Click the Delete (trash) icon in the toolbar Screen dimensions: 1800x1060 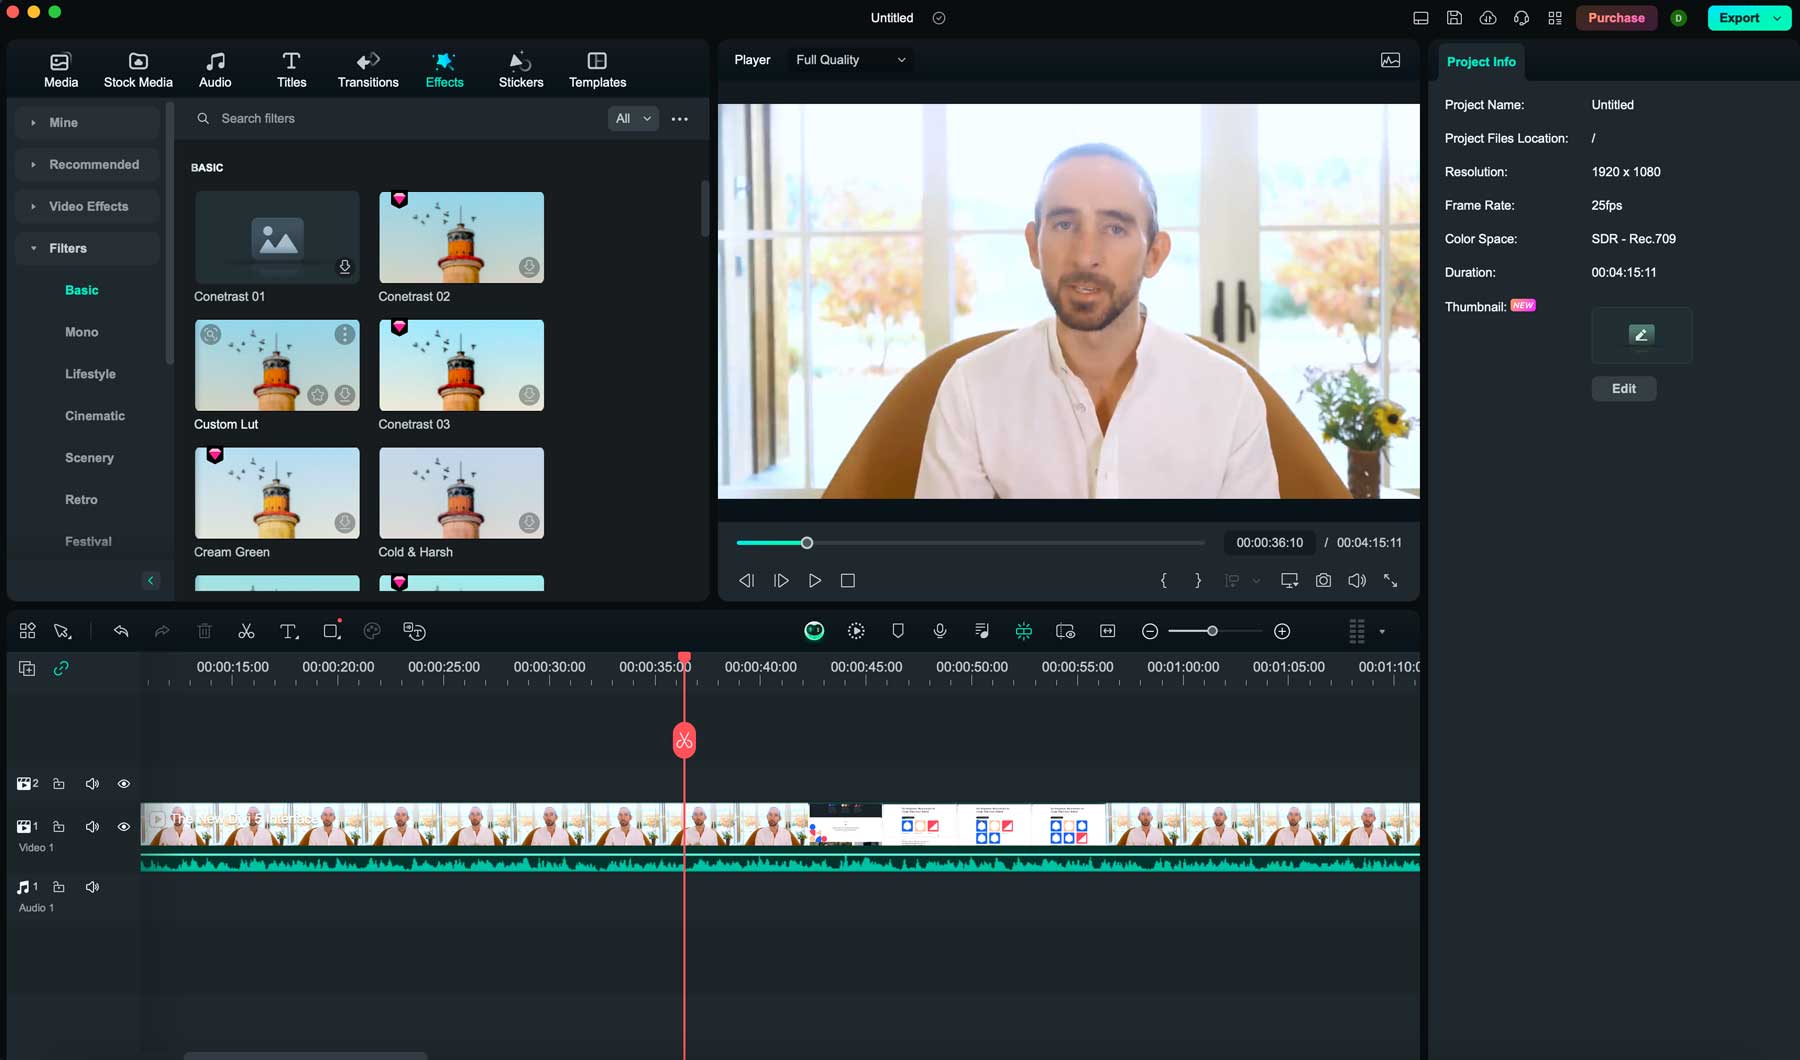click(x=204, y=631)
